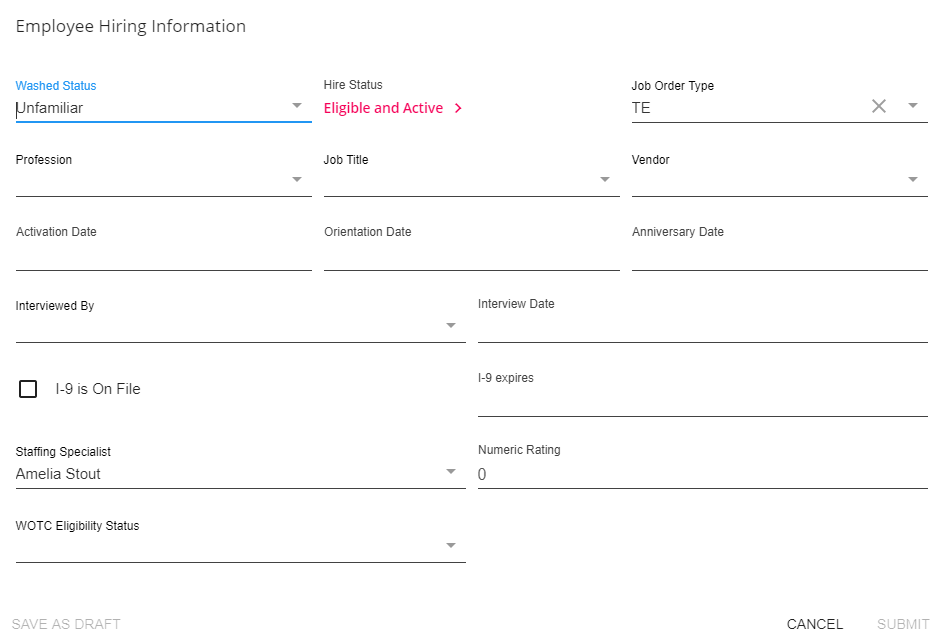The width and height of the screenshot is (944, 641).
Task: Expand the Job Title dropdown
Action: point(605,180)
